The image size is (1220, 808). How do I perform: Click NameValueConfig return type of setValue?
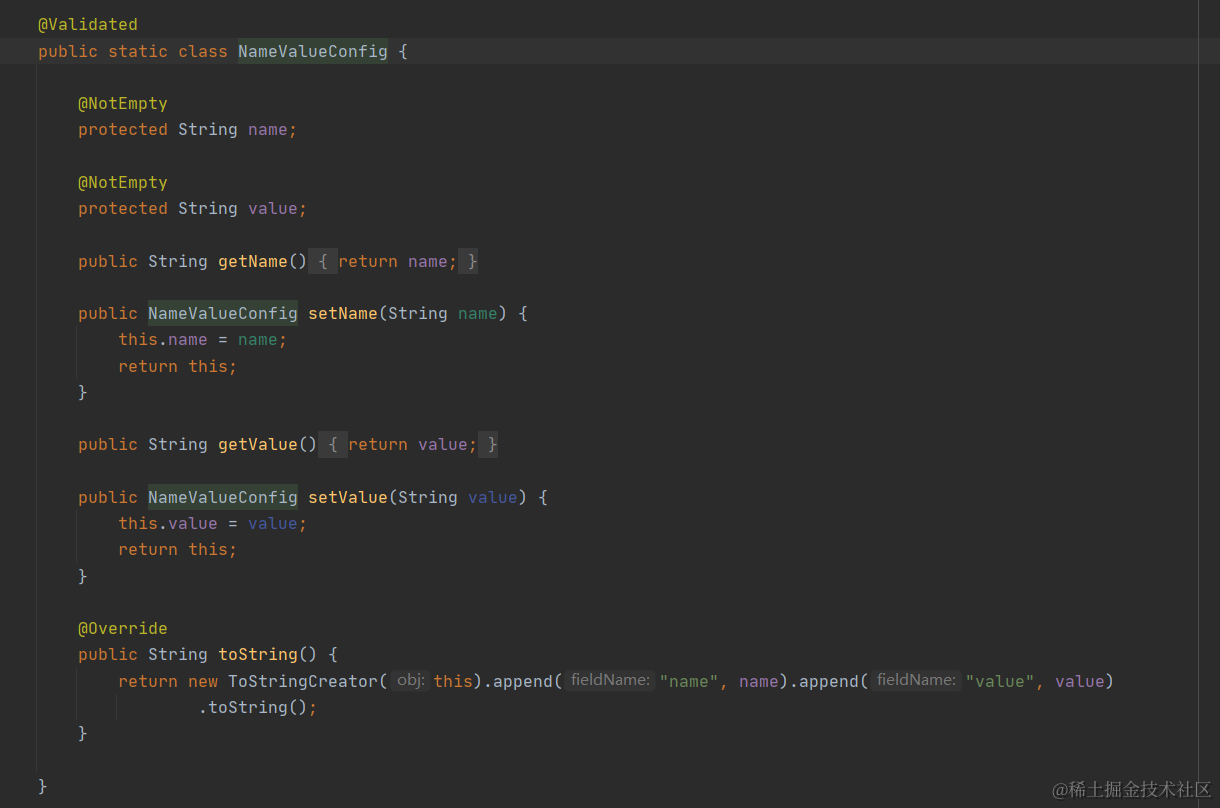pyautogui.click(x=223, y=497)
